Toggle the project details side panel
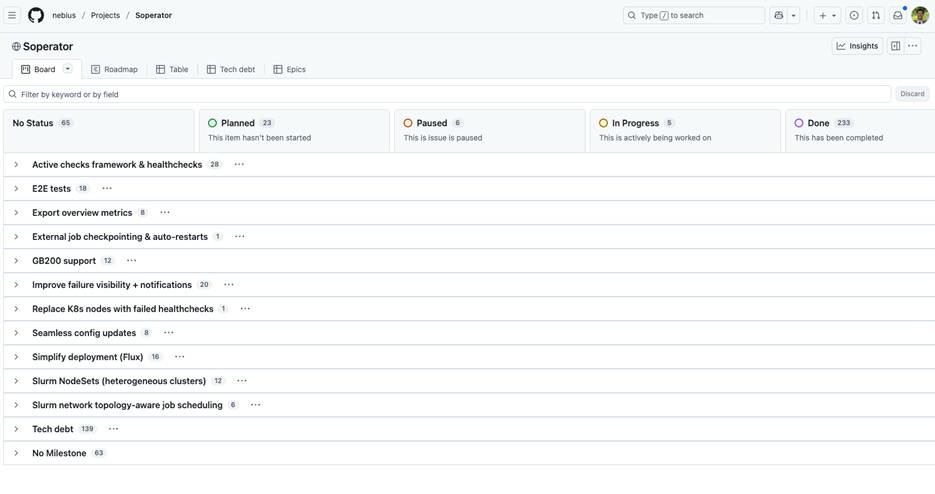The height and width of the screenshot is (494, 935). (x=896, y=46)
